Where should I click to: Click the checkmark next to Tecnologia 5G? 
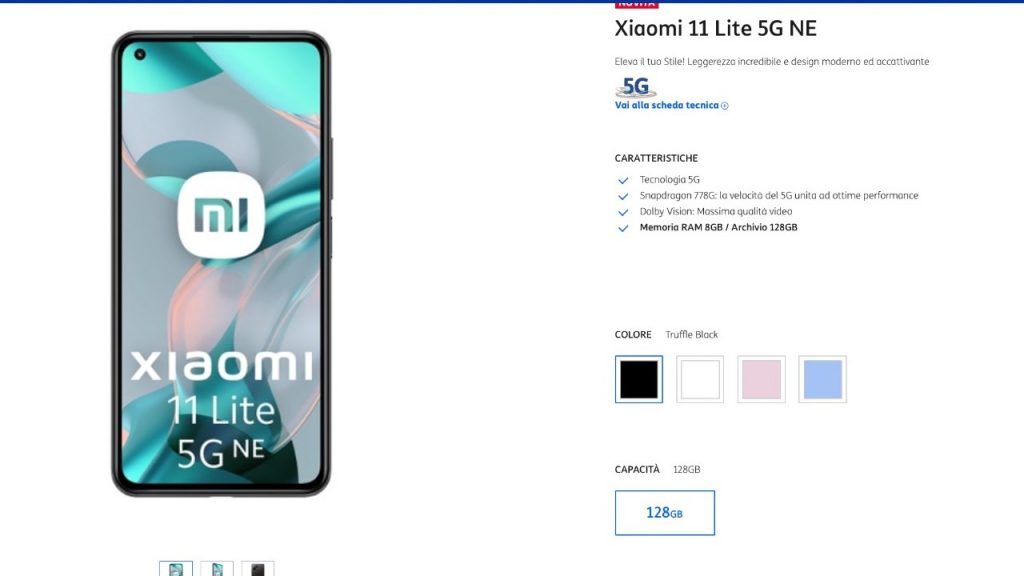tap(623, 180)
